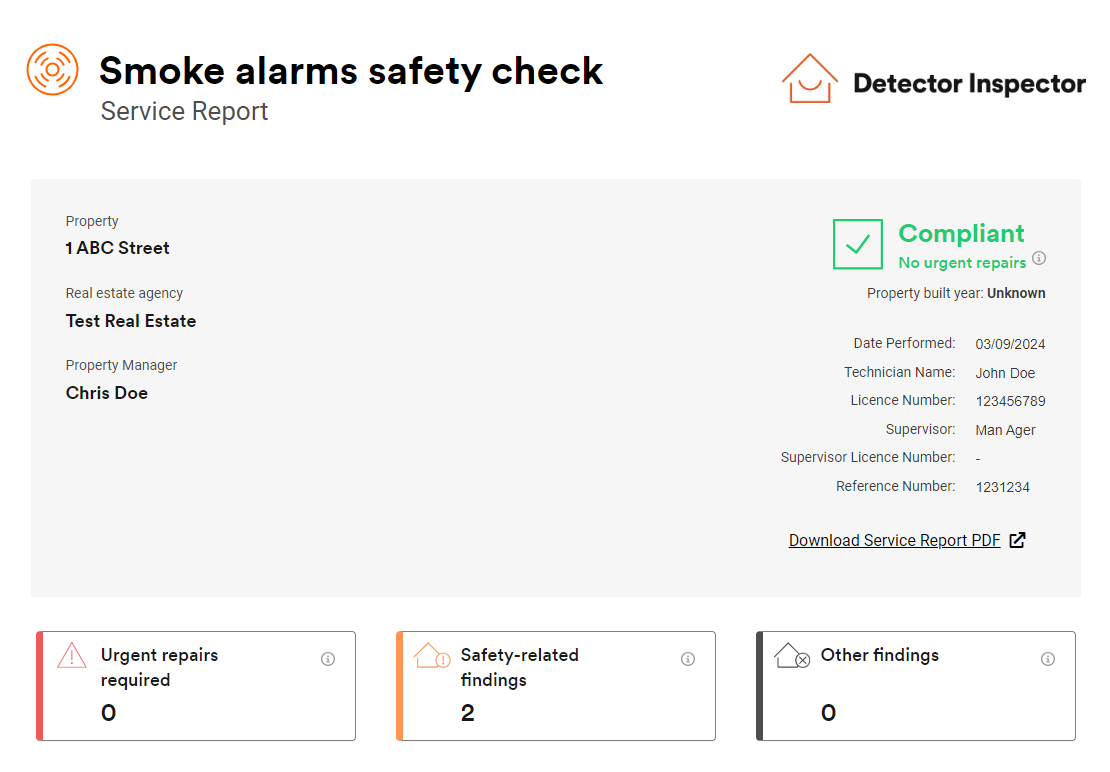Click the house with X icon
Screen dimensions: 1110x772
[791, 655]
